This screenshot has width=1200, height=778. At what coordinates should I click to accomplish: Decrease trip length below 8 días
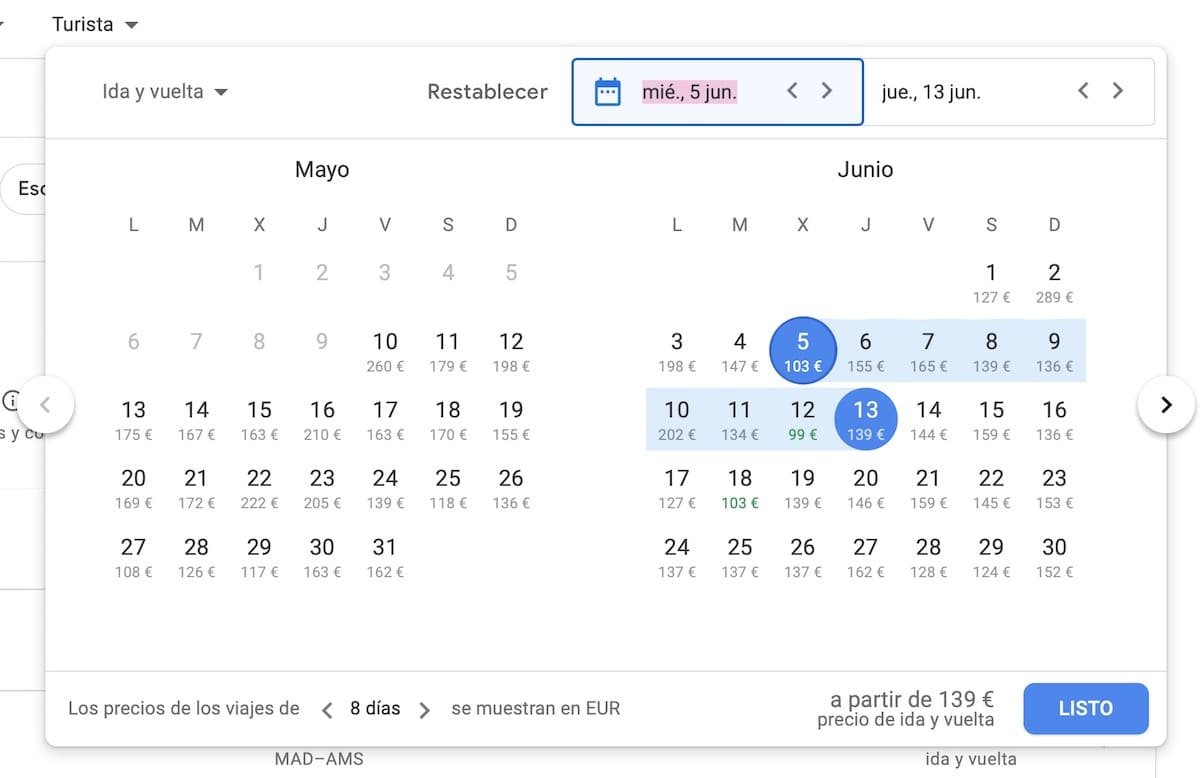tap(327, 710)
